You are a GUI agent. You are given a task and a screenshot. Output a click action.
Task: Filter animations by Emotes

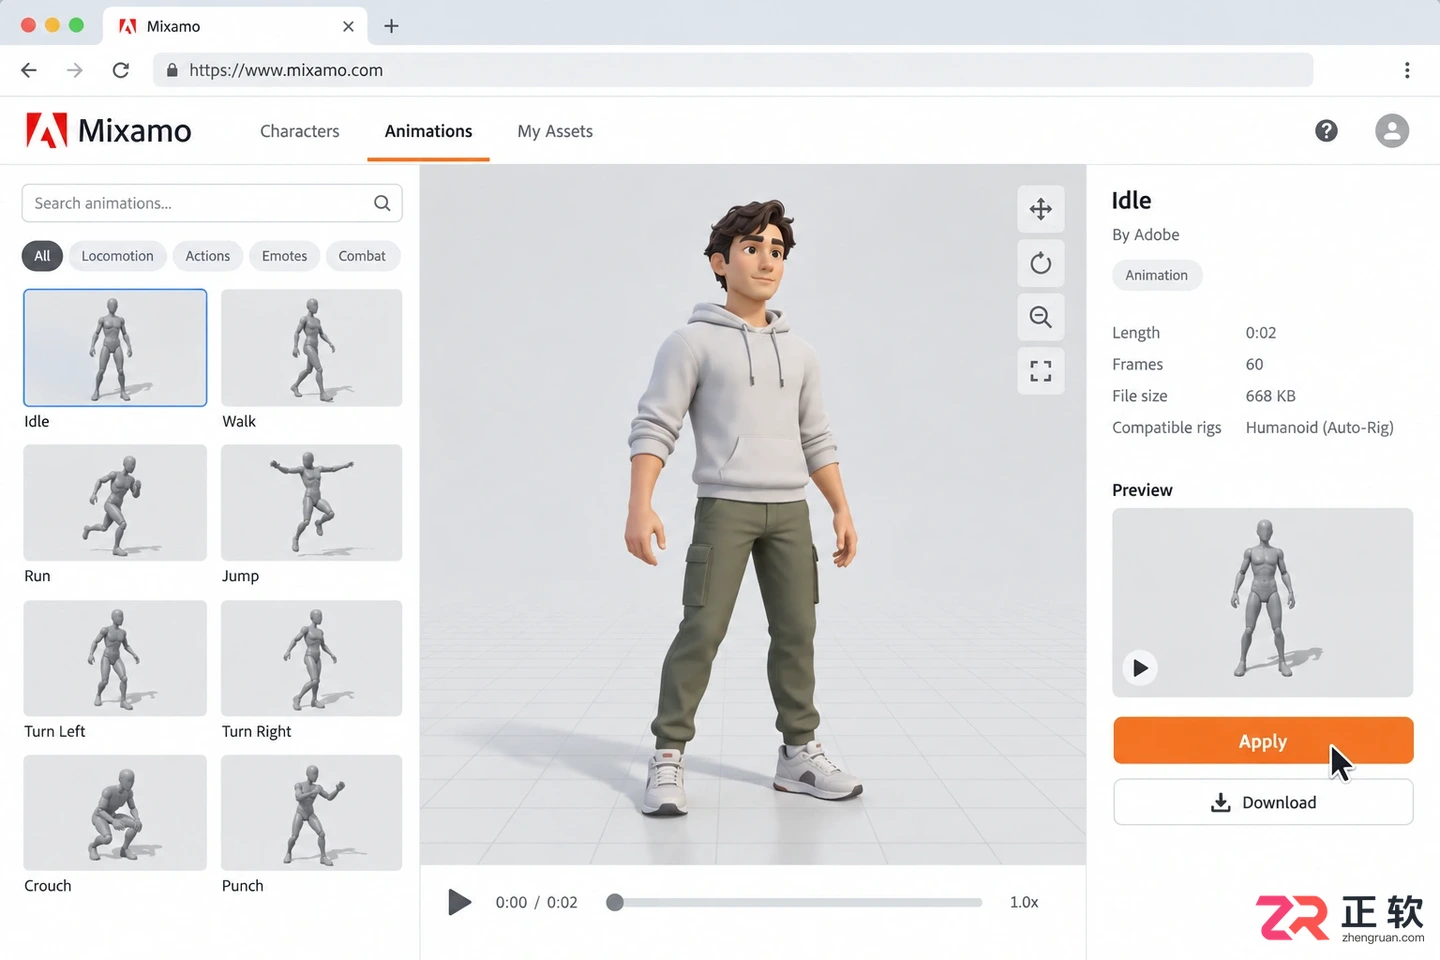[x=284, y=256]
